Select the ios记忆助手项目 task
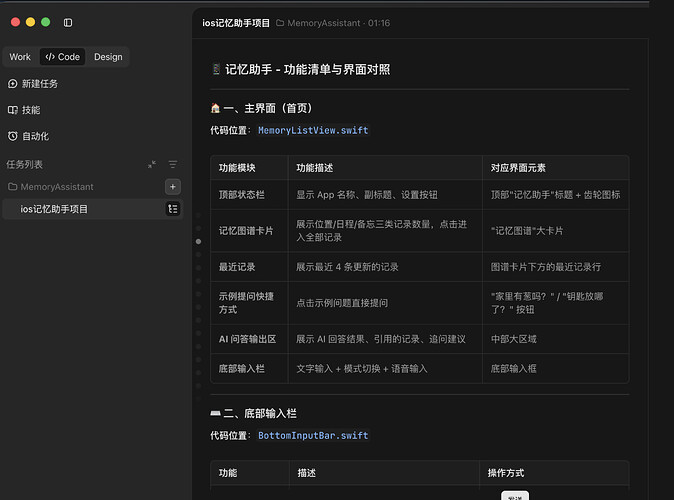The image size is (674, 500). pyautogui.click(x=92, y=209)
